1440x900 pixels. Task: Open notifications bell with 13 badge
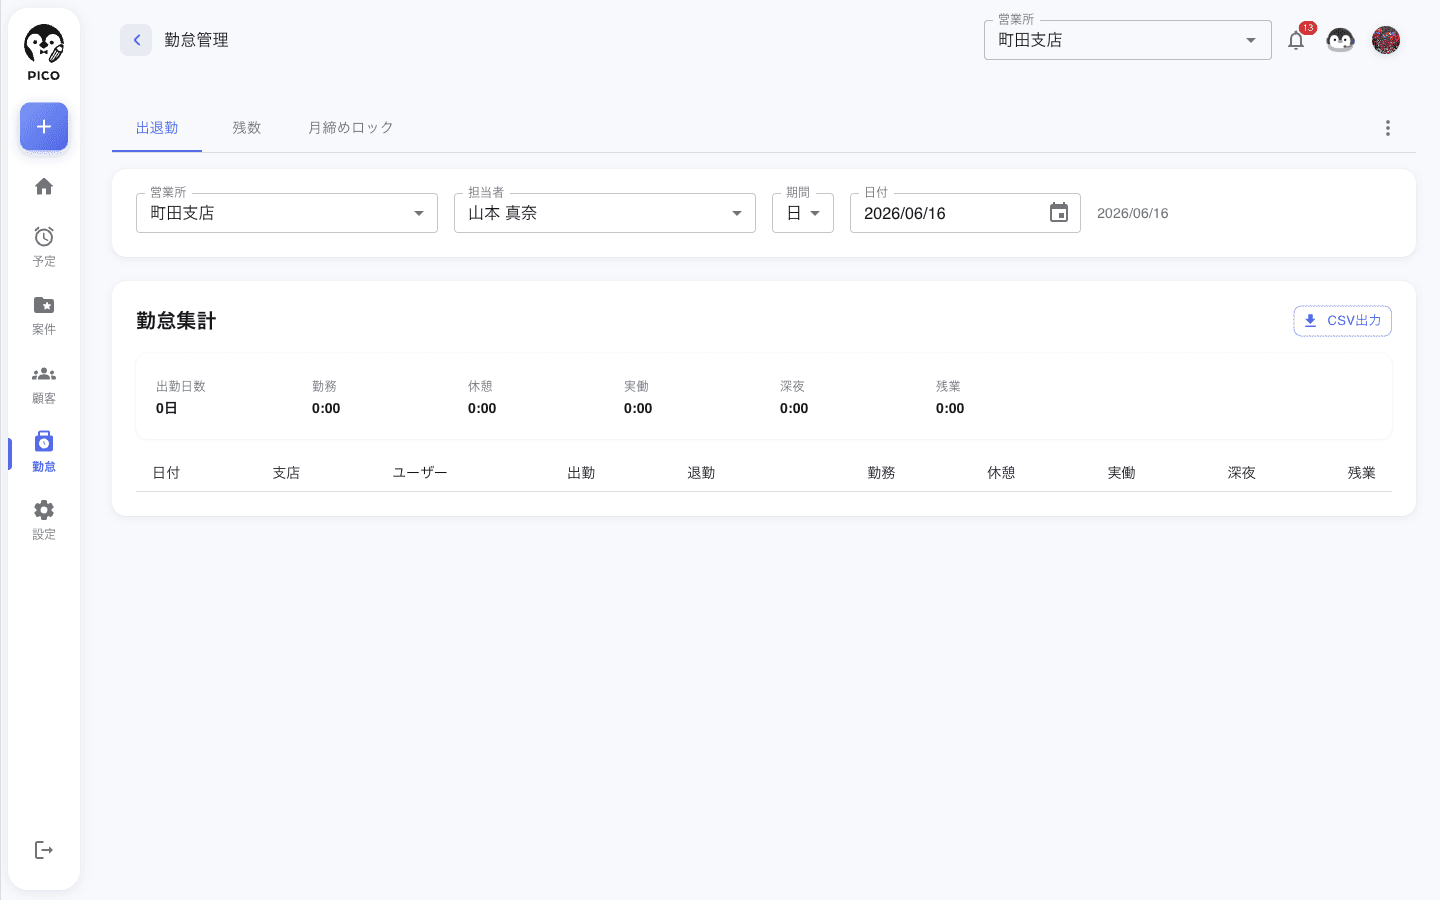[x=1296, y=40]
